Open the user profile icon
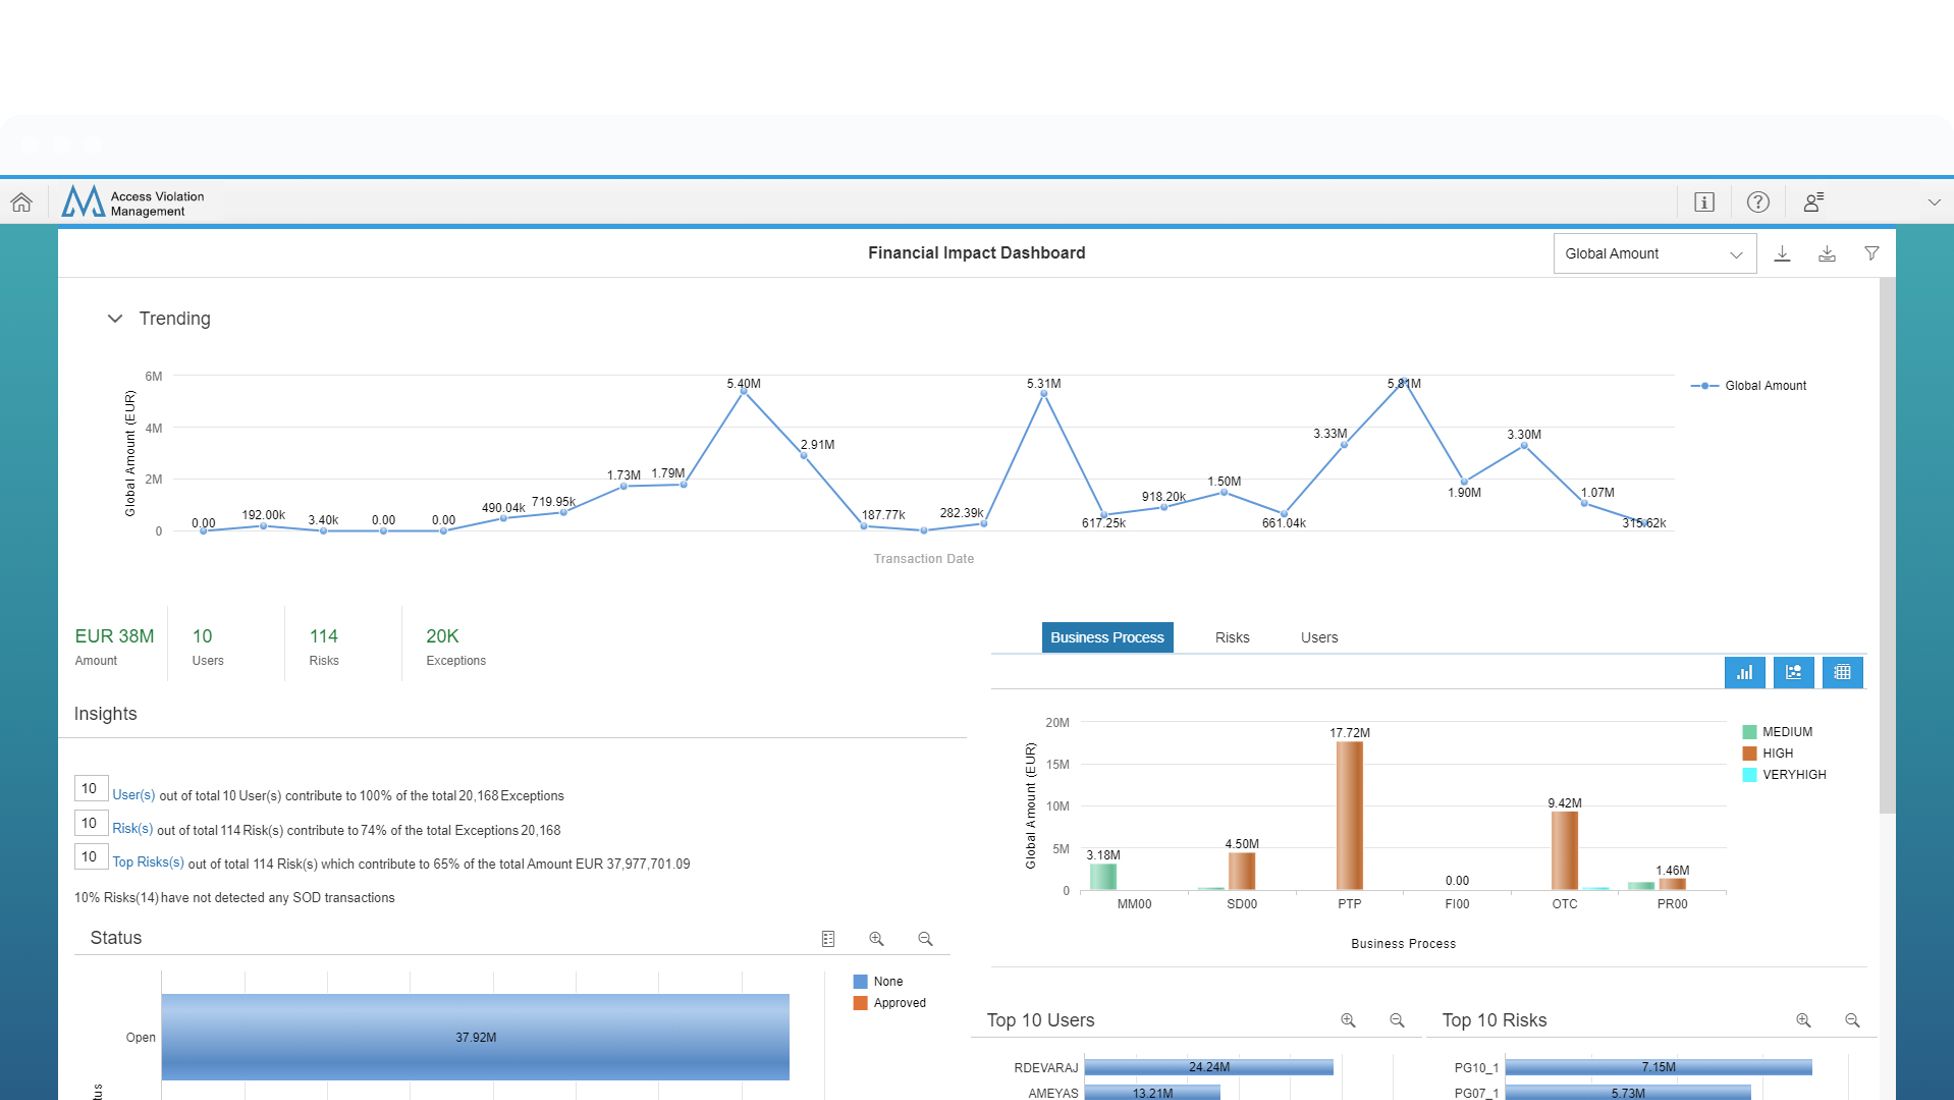This screenshot has height=1100, width=1954. coord(1813,203)
